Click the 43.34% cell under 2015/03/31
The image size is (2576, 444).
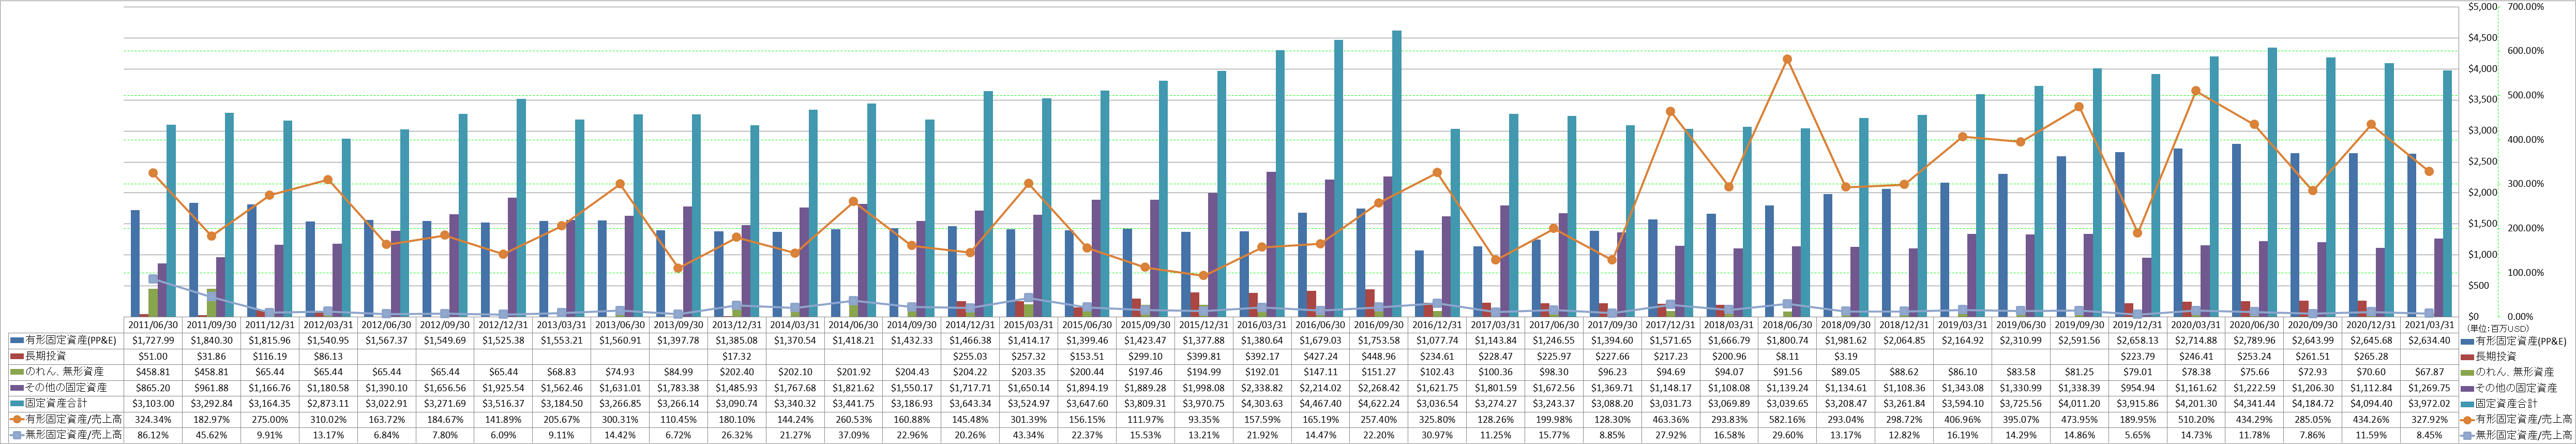[1029, 436]
